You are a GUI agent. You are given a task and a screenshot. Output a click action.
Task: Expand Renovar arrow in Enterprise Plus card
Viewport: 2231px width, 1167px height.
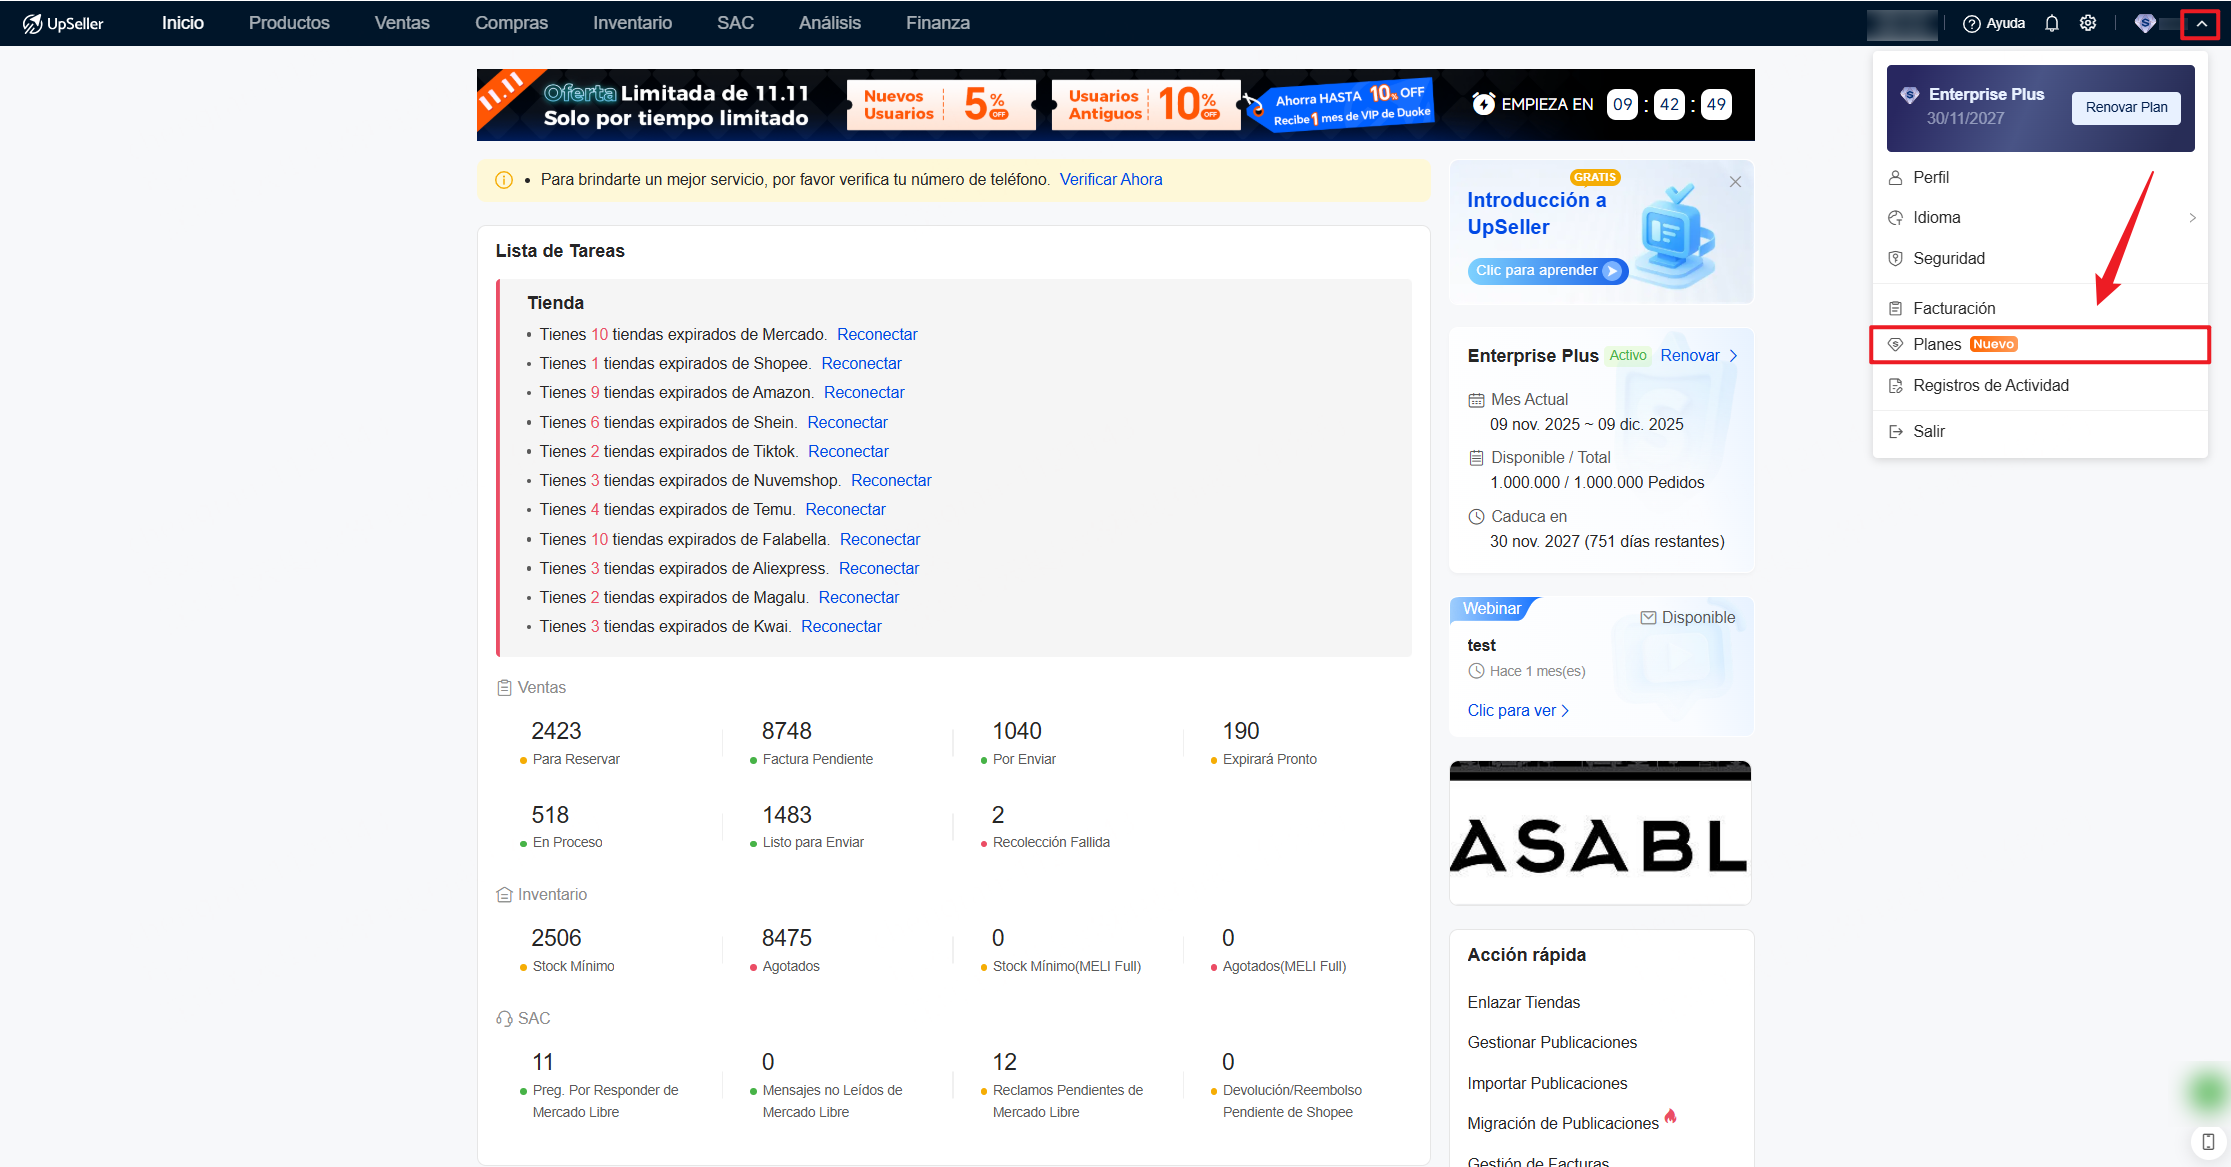point(1733,356)
